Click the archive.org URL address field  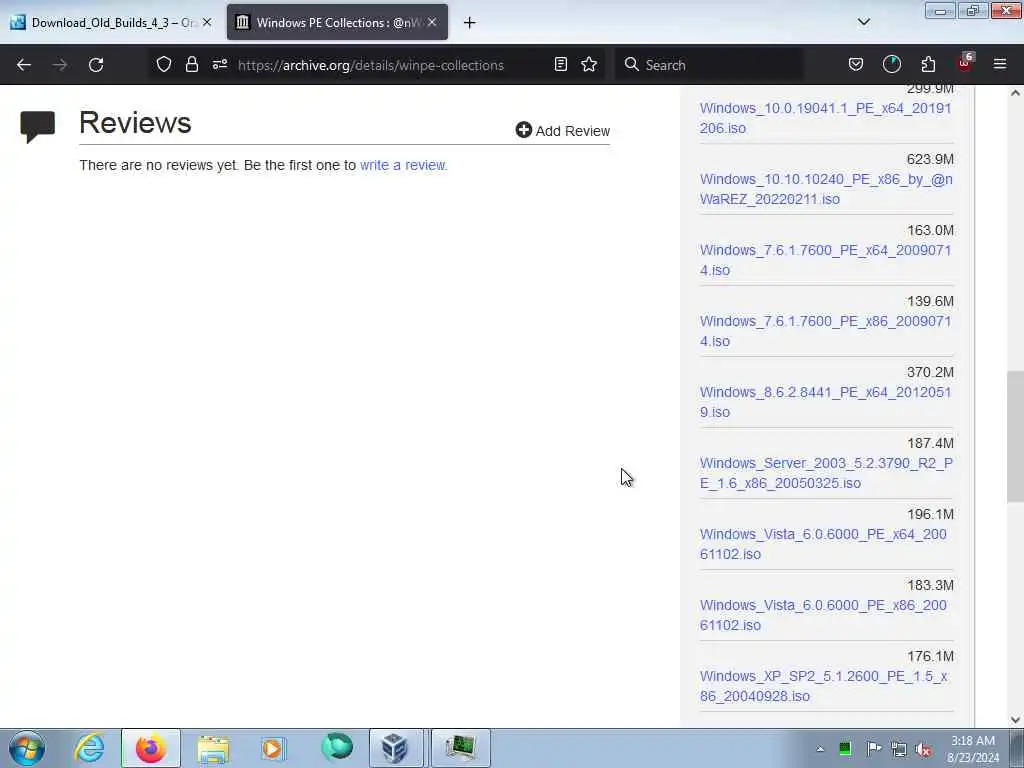coord(370,65)
